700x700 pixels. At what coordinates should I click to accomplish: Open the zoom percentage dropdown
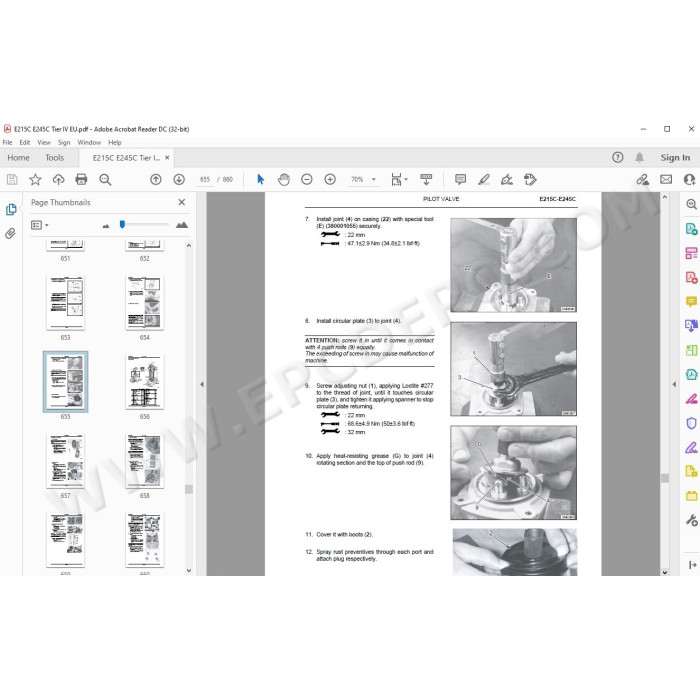pos(374,179)
